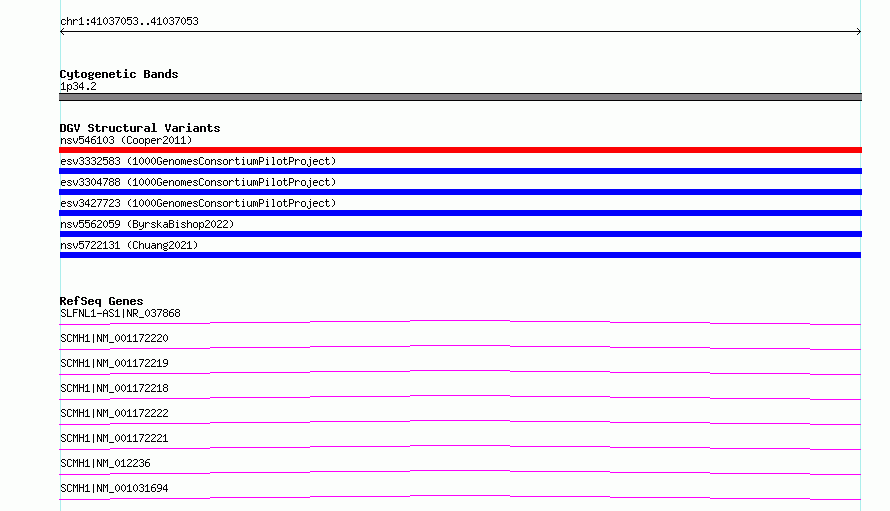The width and height of the screenshot is (890, 511).
Task: Select SCMH1|NM_001172222 transcript label
Action: pos(114,413)
